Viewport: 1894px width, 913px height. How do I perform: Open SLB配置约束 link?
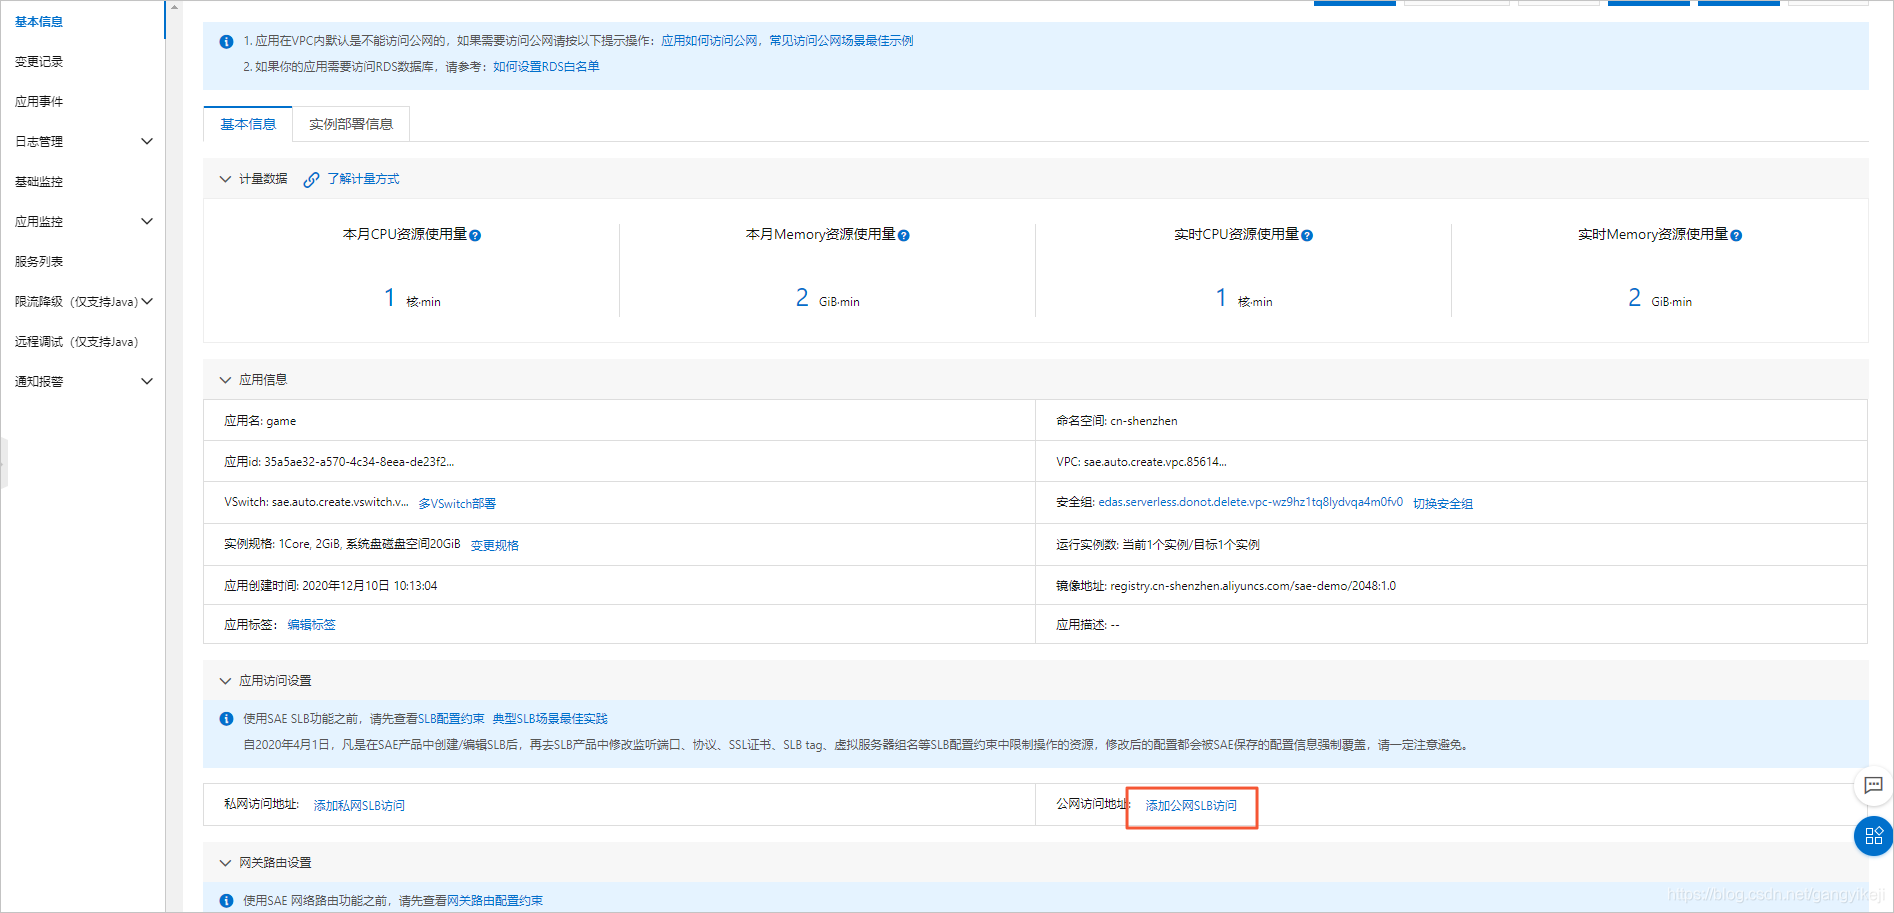click(451, 719)
